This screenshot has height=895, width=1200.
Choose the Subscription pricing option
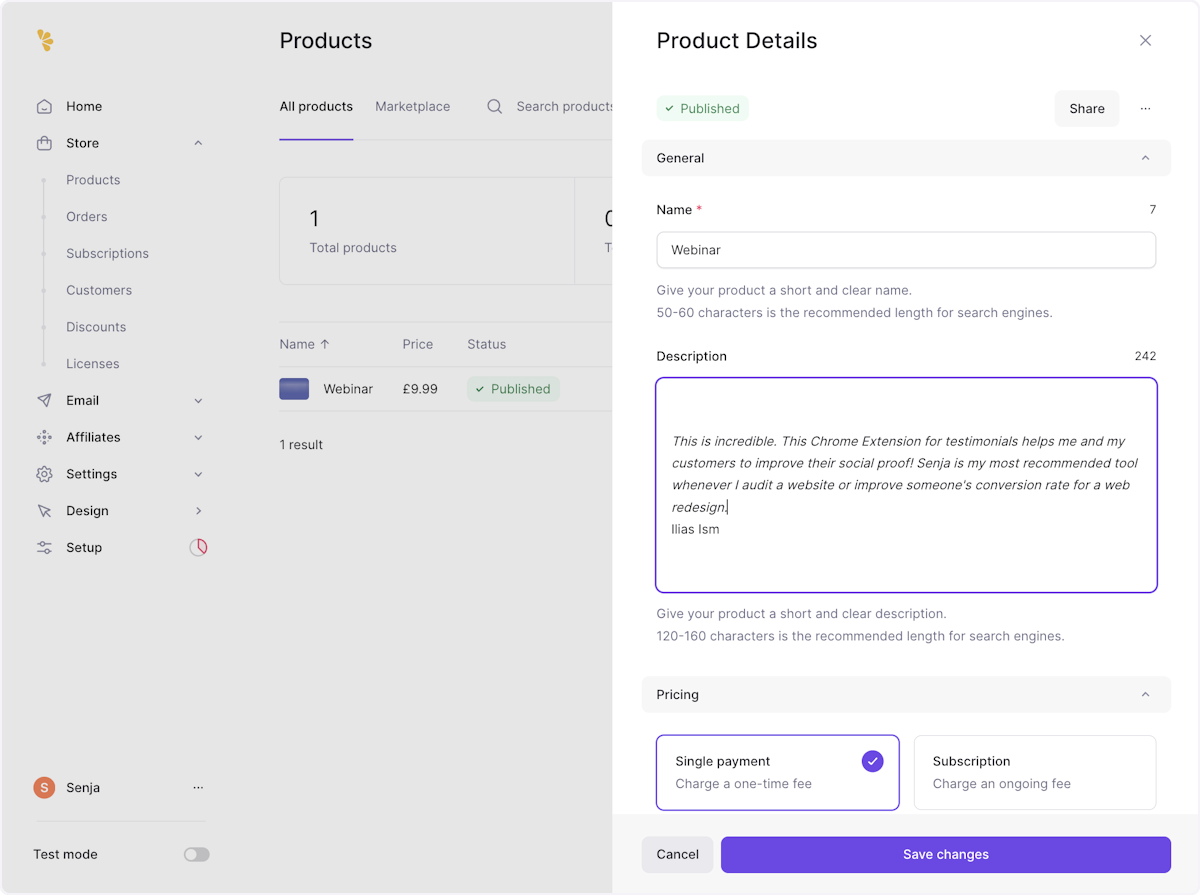[1034, 772]
